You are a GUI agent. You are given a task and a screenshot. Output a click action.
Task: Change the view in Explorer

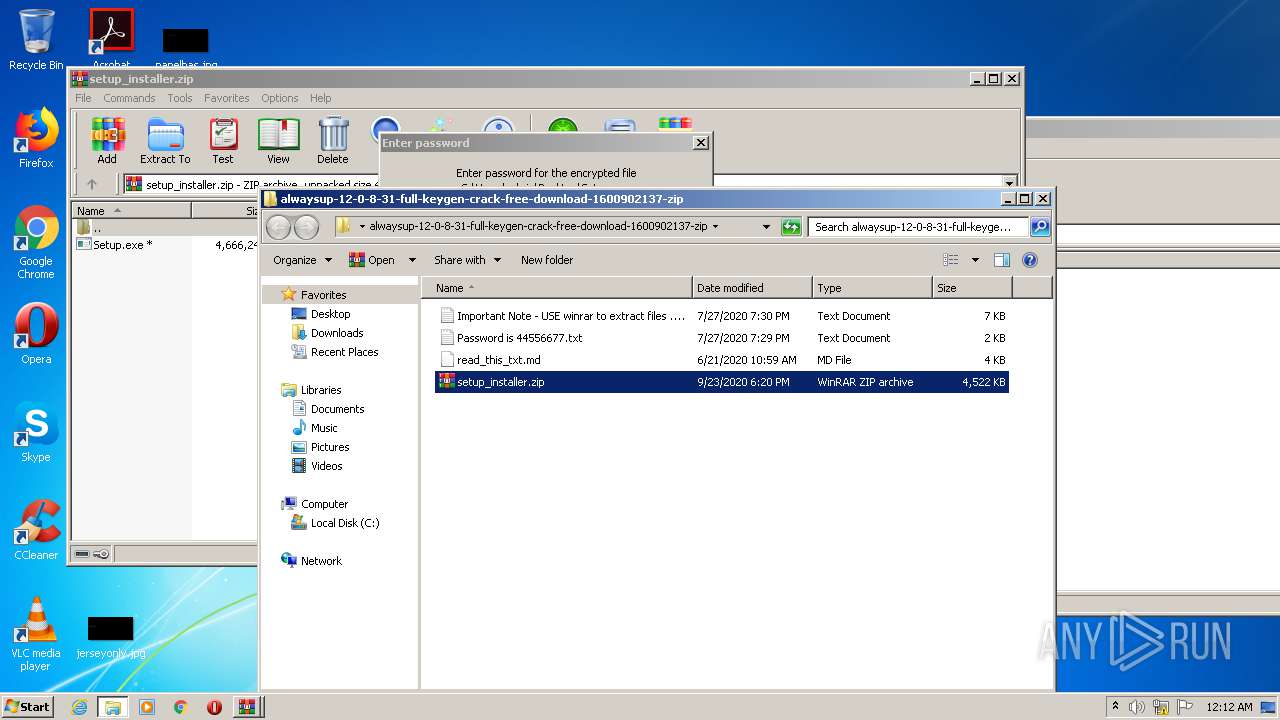pos(951,260)
